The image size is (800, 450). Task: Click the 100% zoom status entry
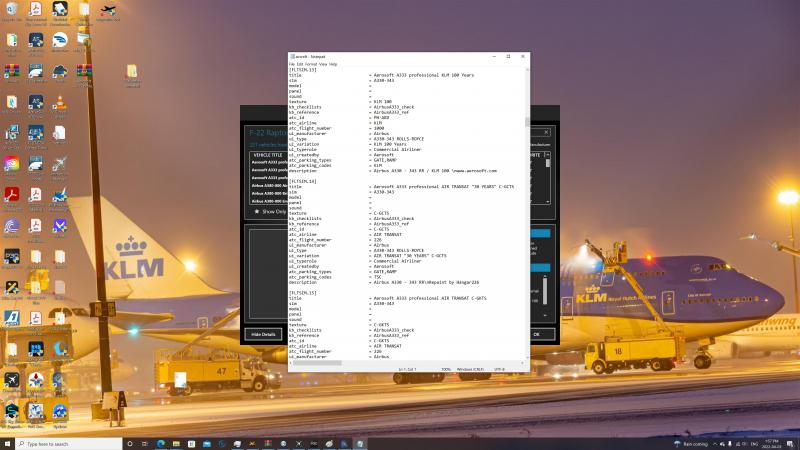446,369
